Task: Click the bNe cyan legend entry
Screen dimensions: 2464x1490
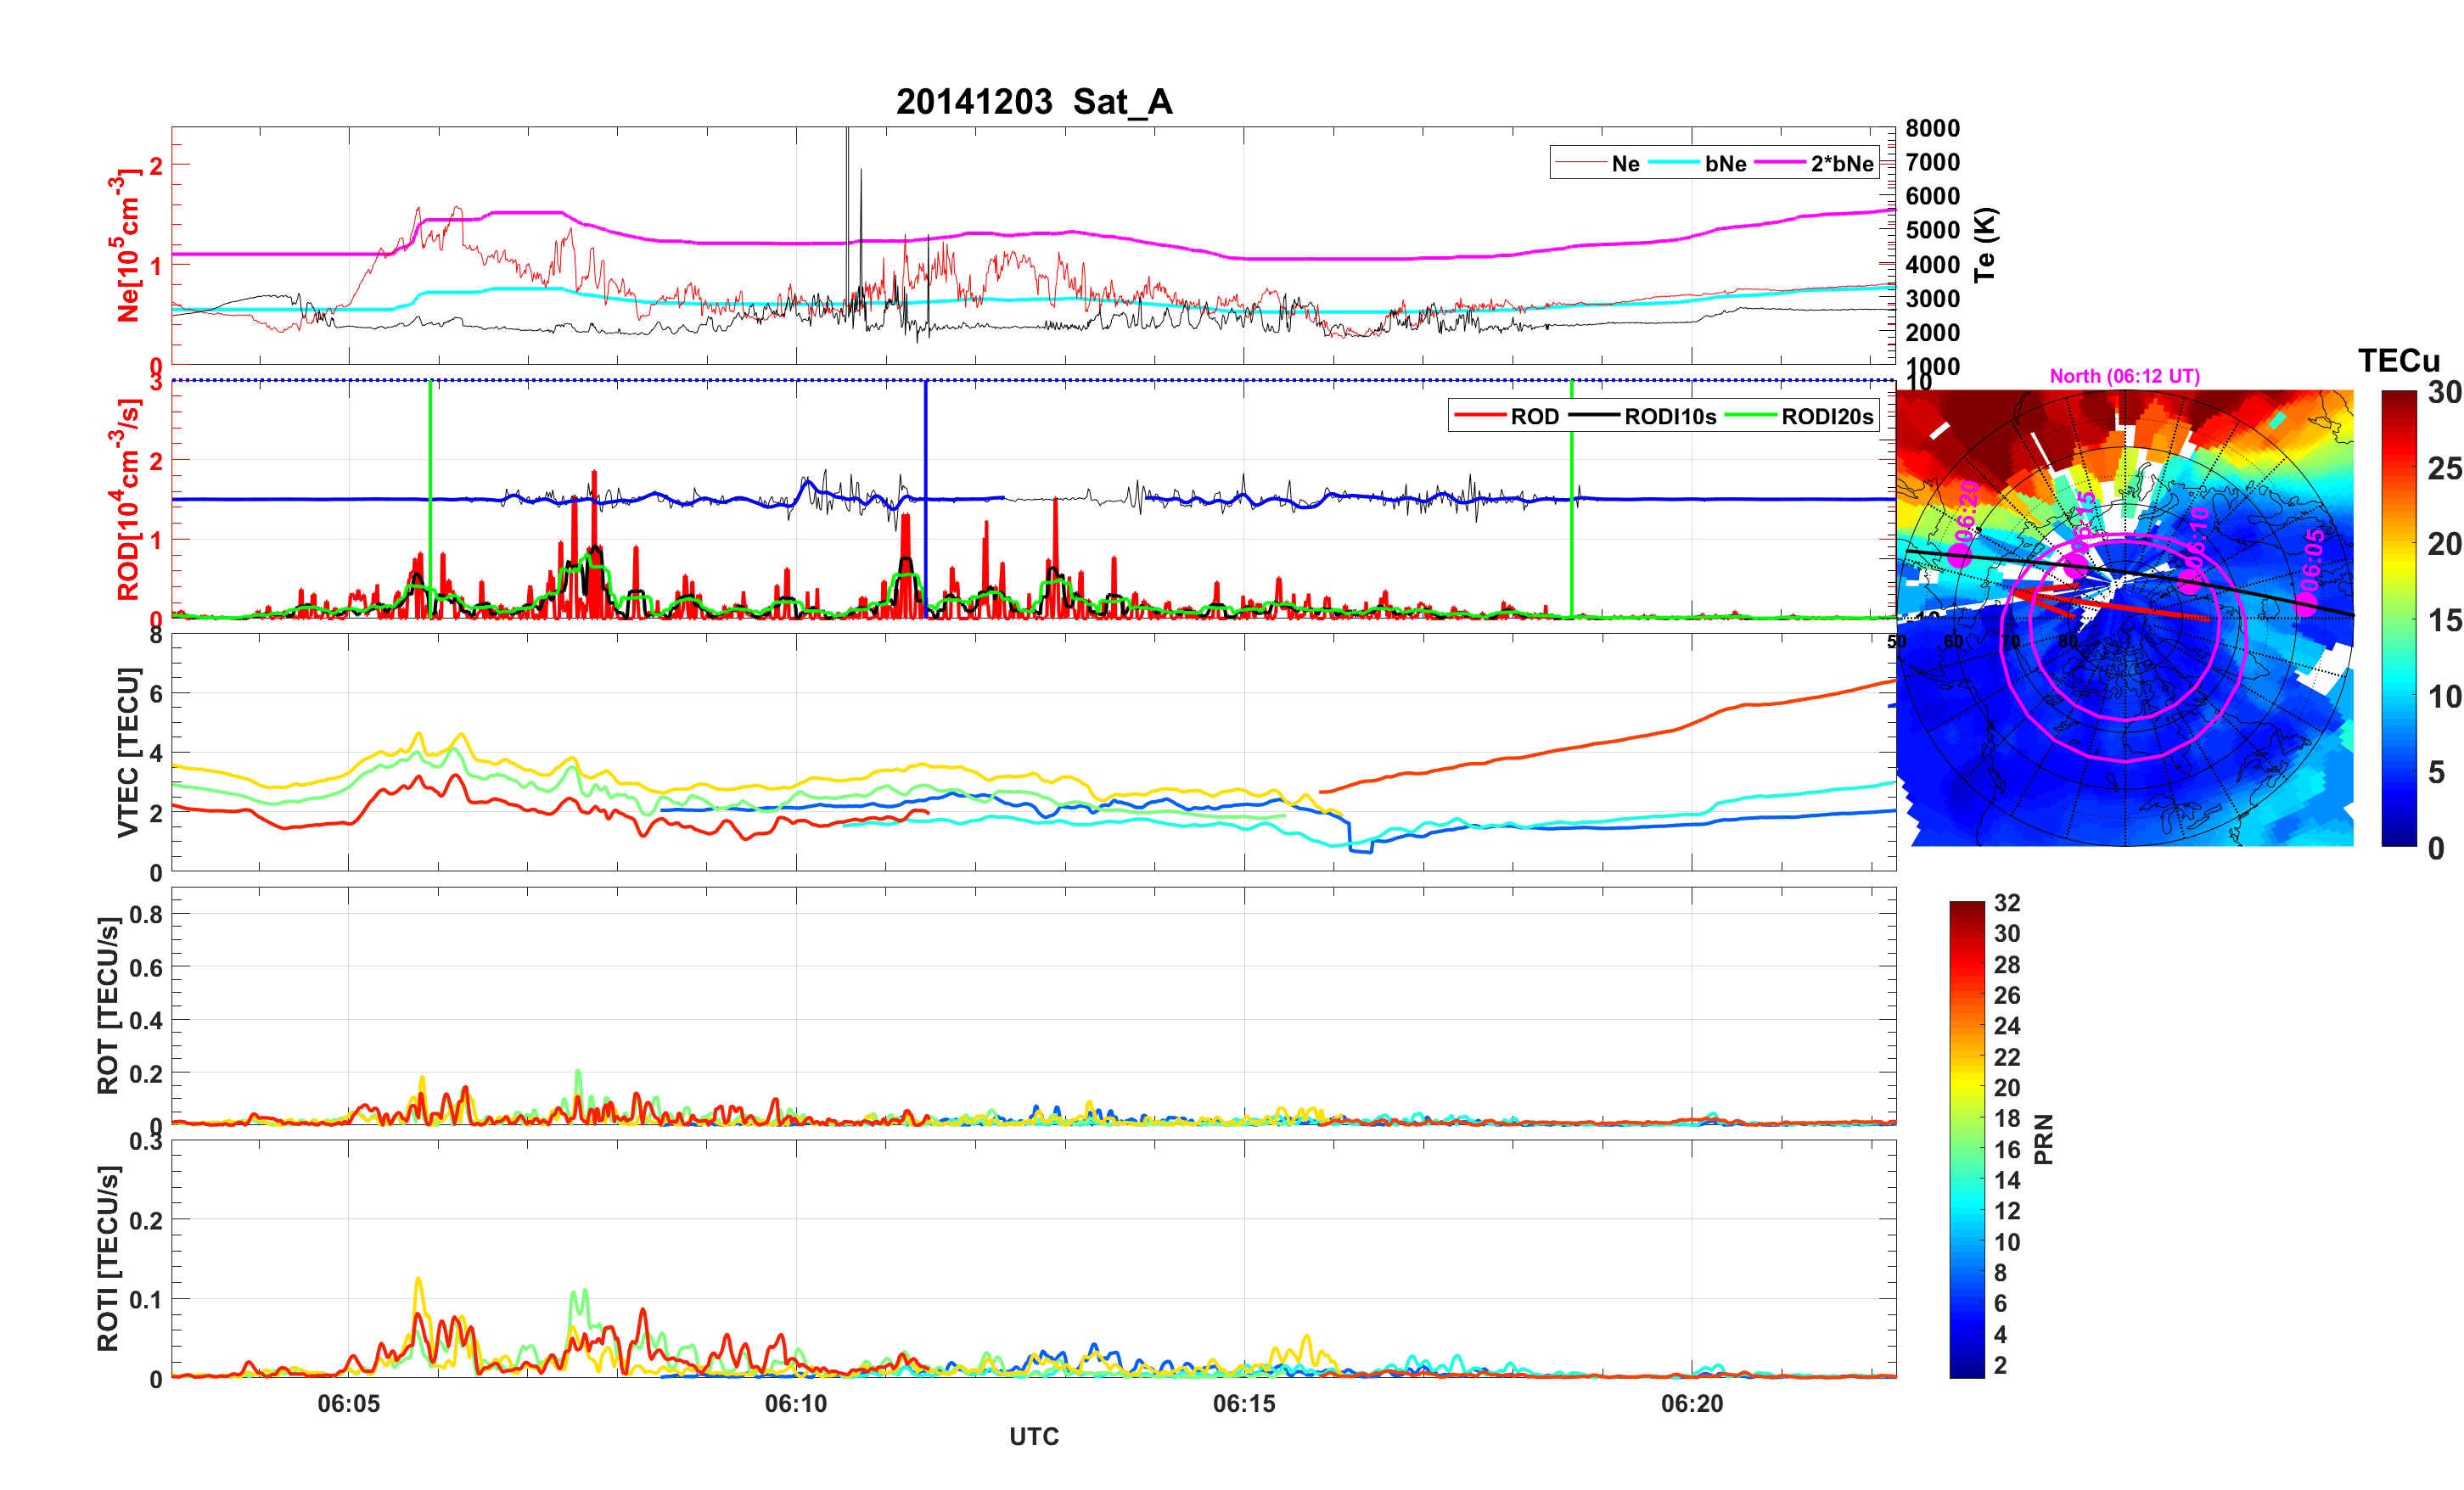Action: 1725,164
